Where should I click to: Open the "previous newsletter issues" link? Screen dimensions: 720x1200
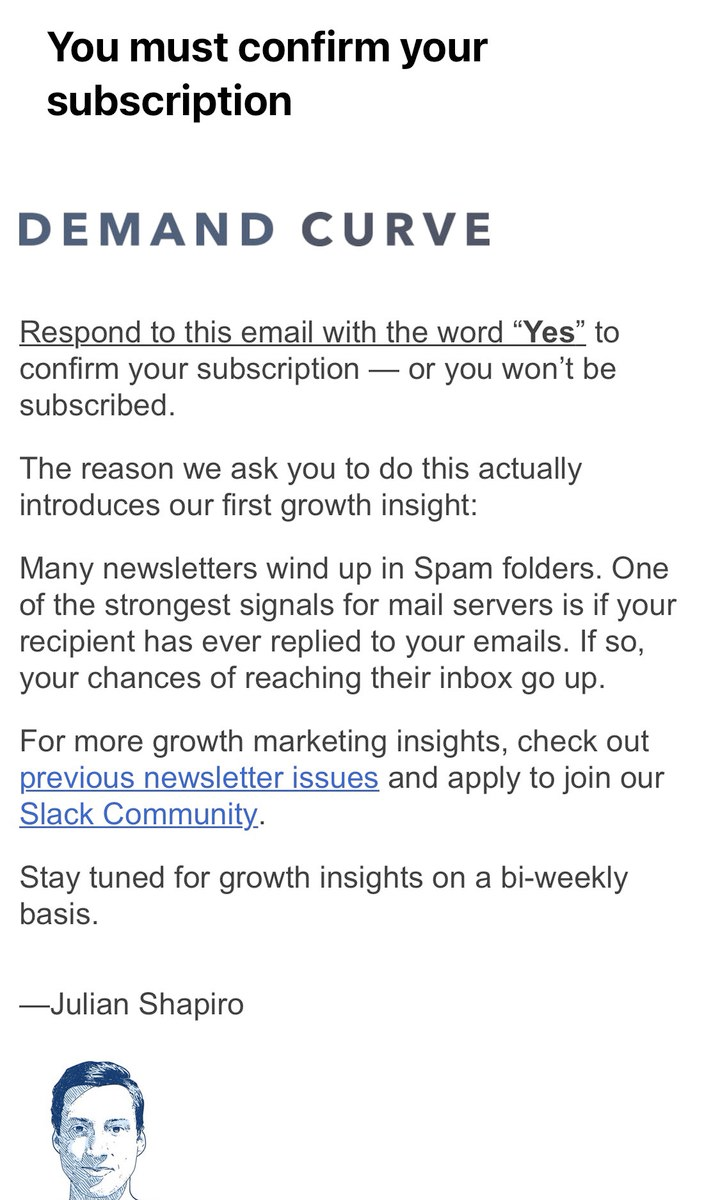(199, 778)
